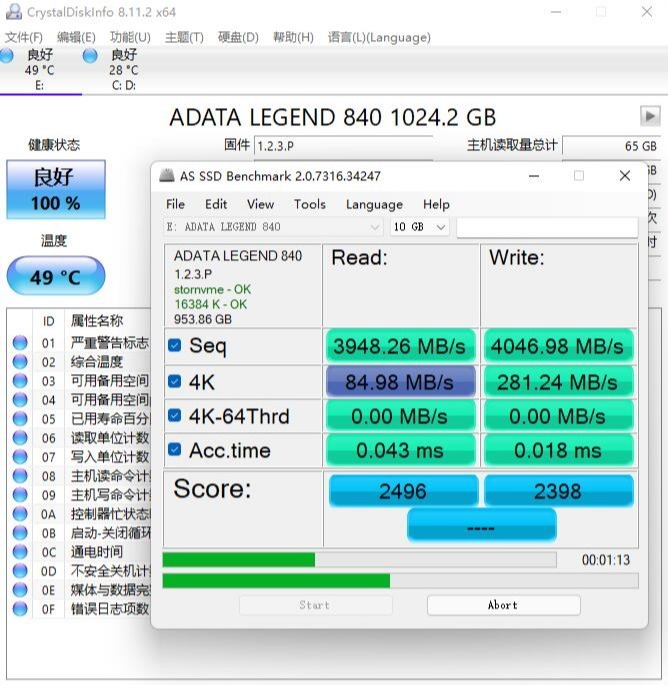668x685 pixels.
Task: Click the upper progress bar beside 00:01:13
Action: [359, 560]
